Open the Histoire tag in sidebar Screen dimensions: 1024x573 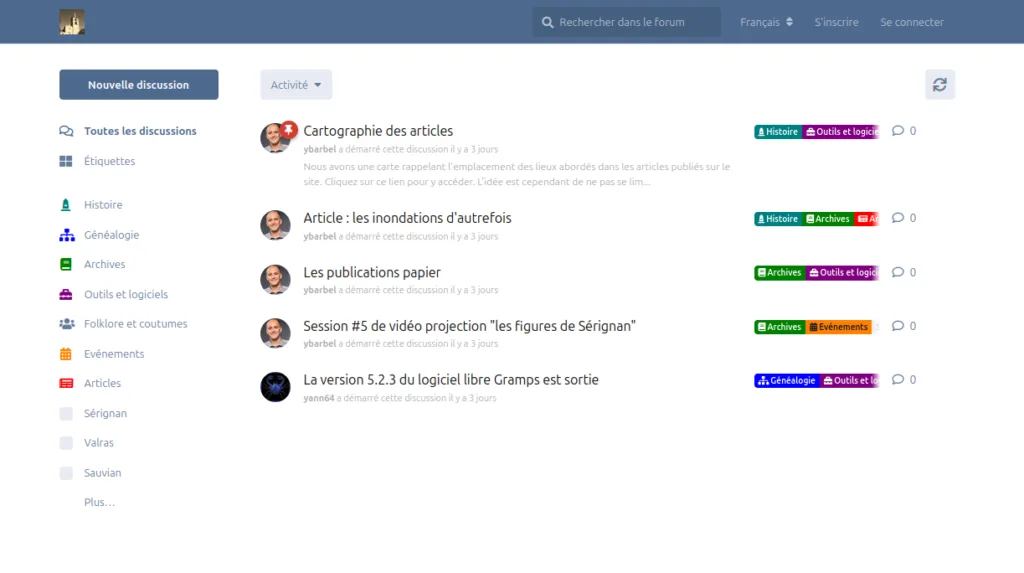(x=102, y=205)
